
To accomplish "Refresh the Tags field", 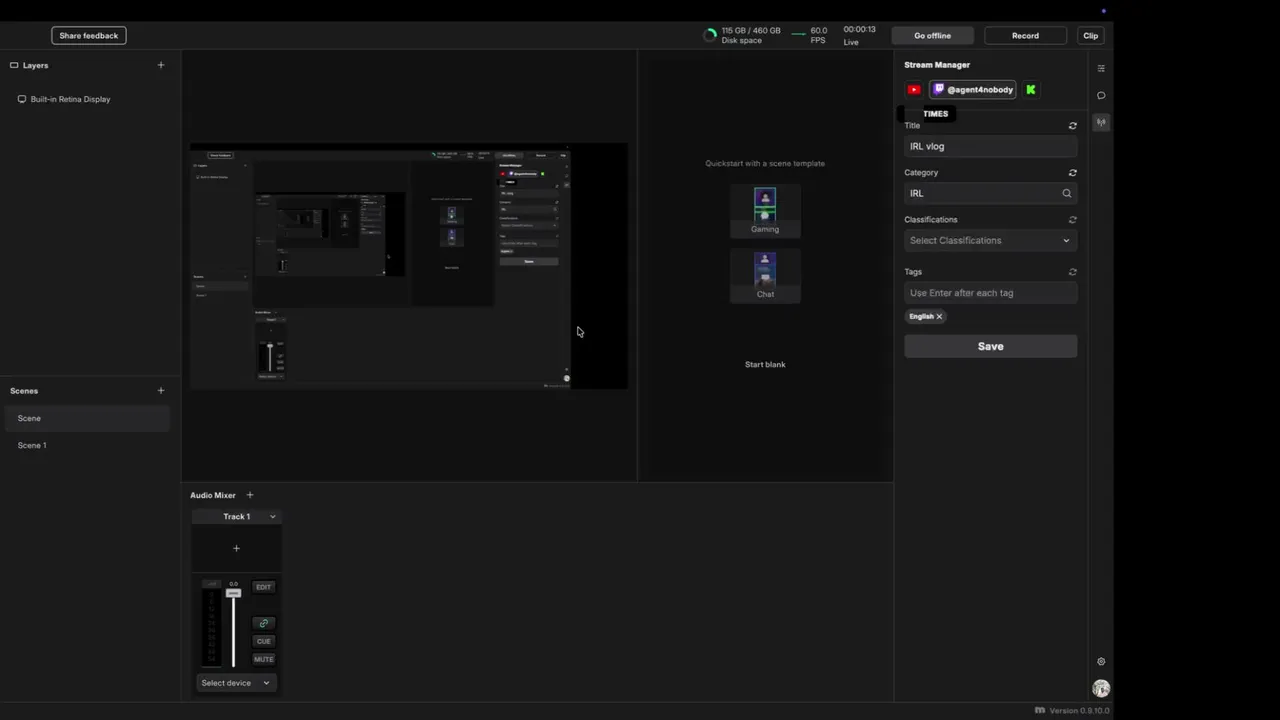I will tap(1073, 272).
